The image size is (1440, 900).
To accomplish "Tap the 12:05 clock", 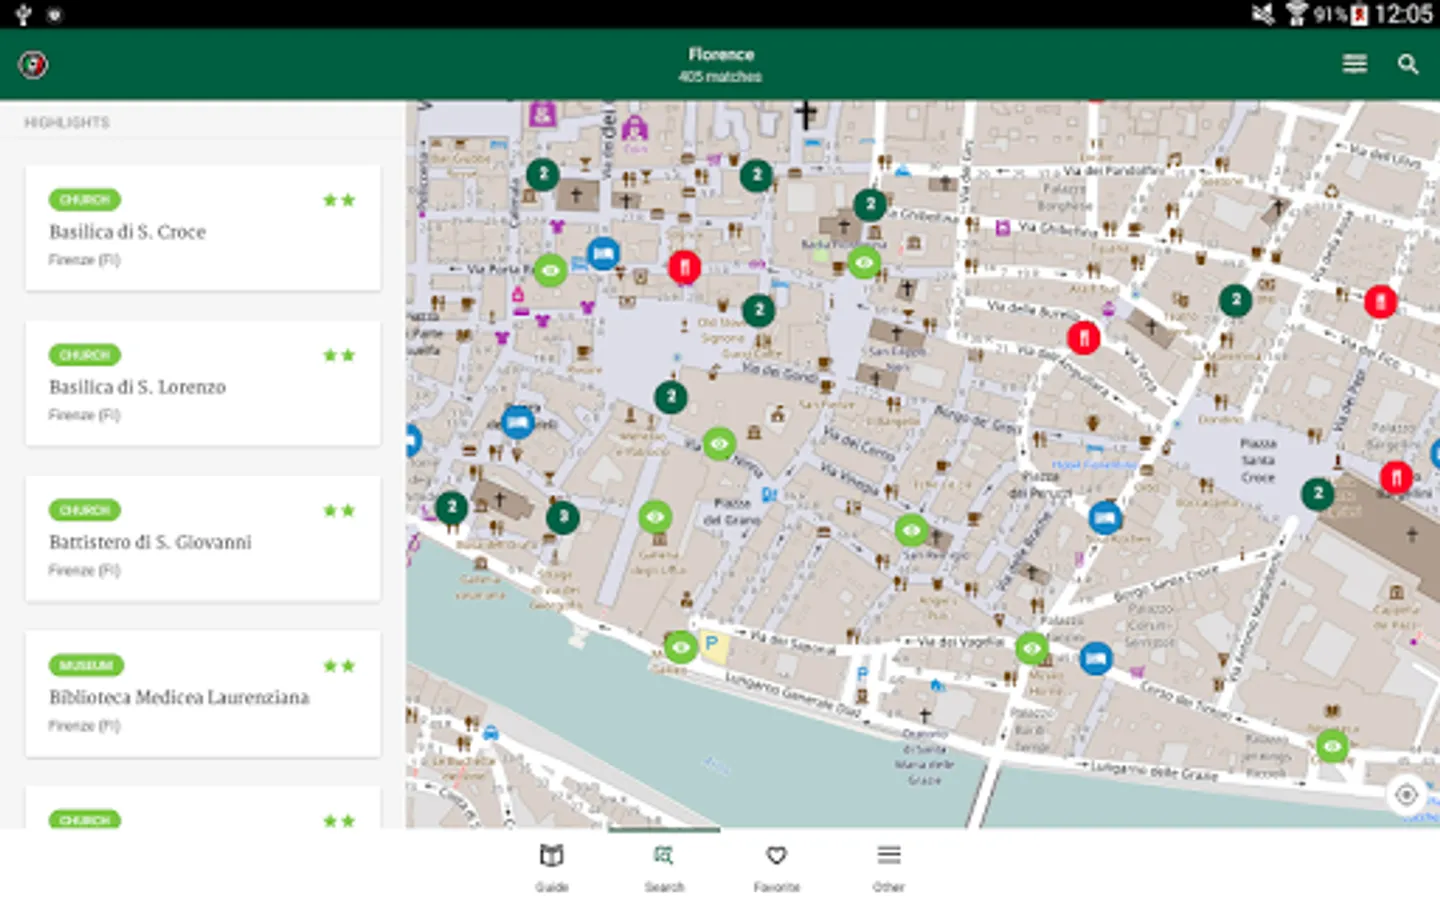I will click(x=1403, y=14).
